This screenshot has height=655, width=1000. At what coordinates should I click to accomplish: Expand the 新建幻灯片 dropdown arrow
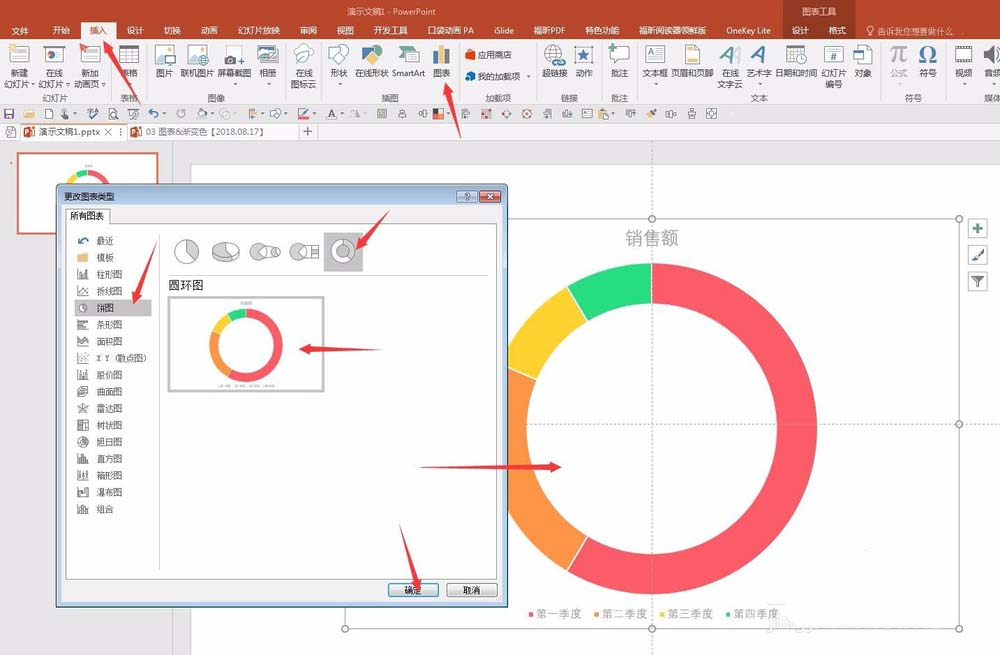tap(33, 84)
